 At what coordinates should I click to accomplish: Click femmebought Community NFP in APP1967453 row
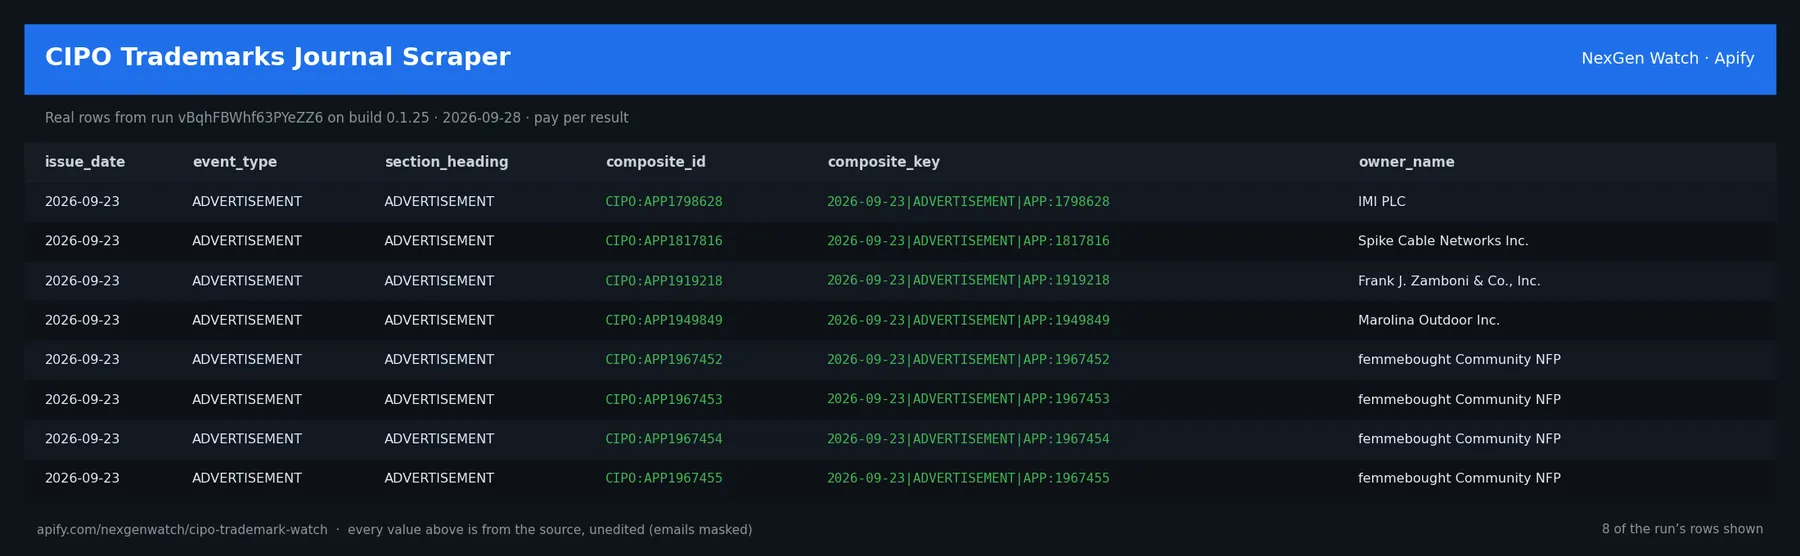click(1459, 399)
